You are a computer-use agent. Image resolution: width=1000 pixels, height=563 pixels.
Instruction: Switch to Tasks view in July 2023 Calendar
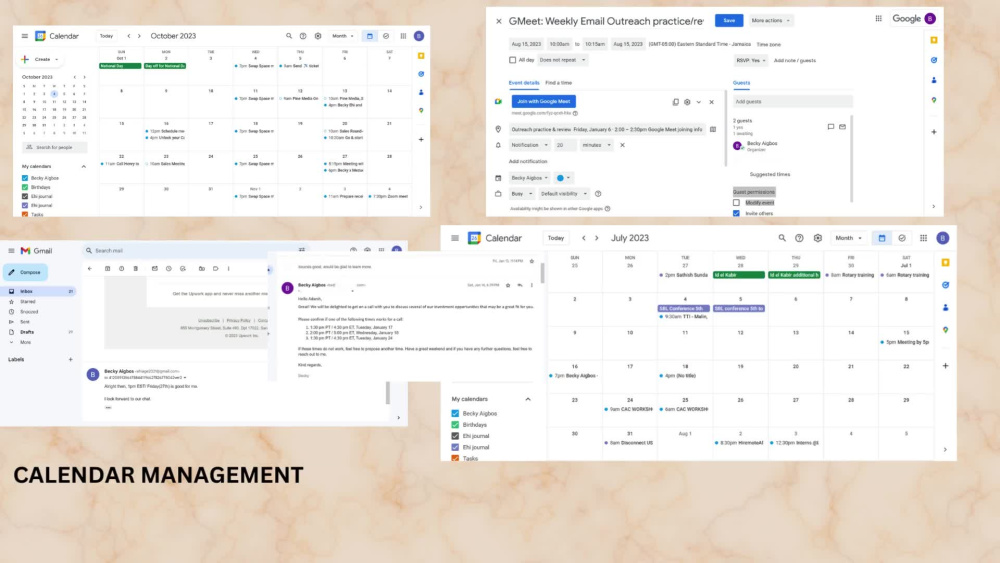(902, 238)
